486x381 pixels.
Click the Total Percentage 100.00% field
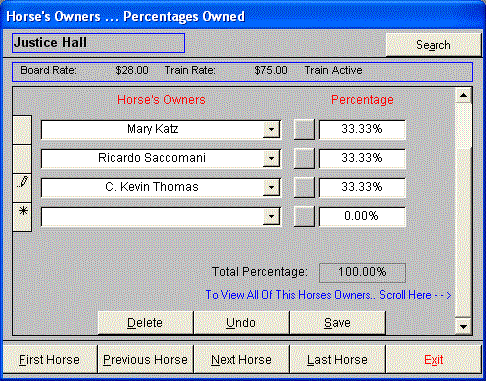(362, 273)
